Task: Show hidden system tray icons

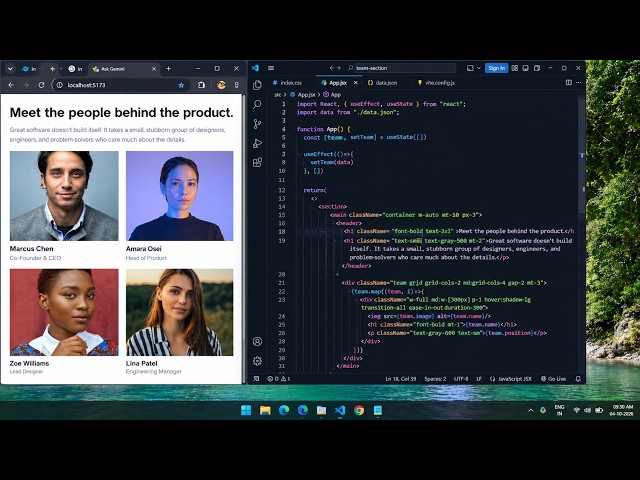Action: point(531,411)
